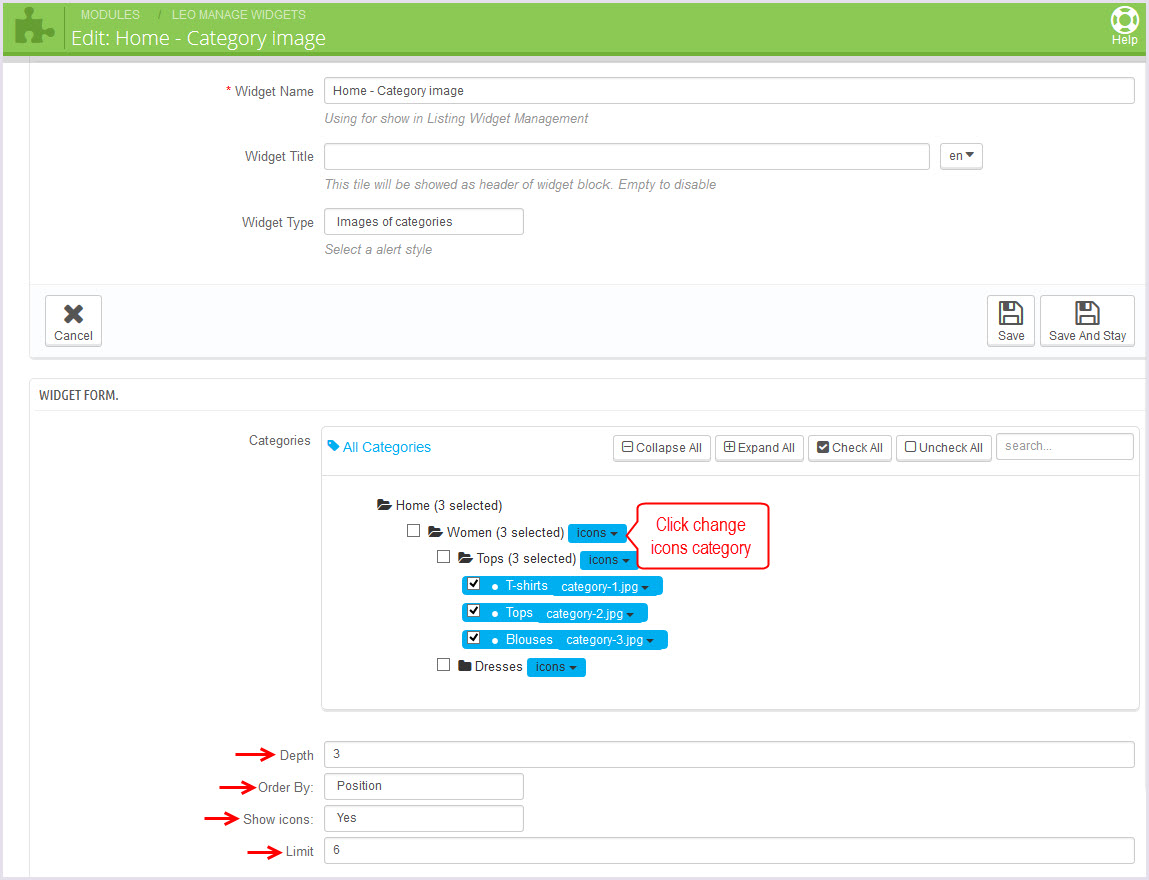The width and height of the screenshot is (1149, 880).
Task: Click the All Categories tag icon
Action: (x=334, y=447)
